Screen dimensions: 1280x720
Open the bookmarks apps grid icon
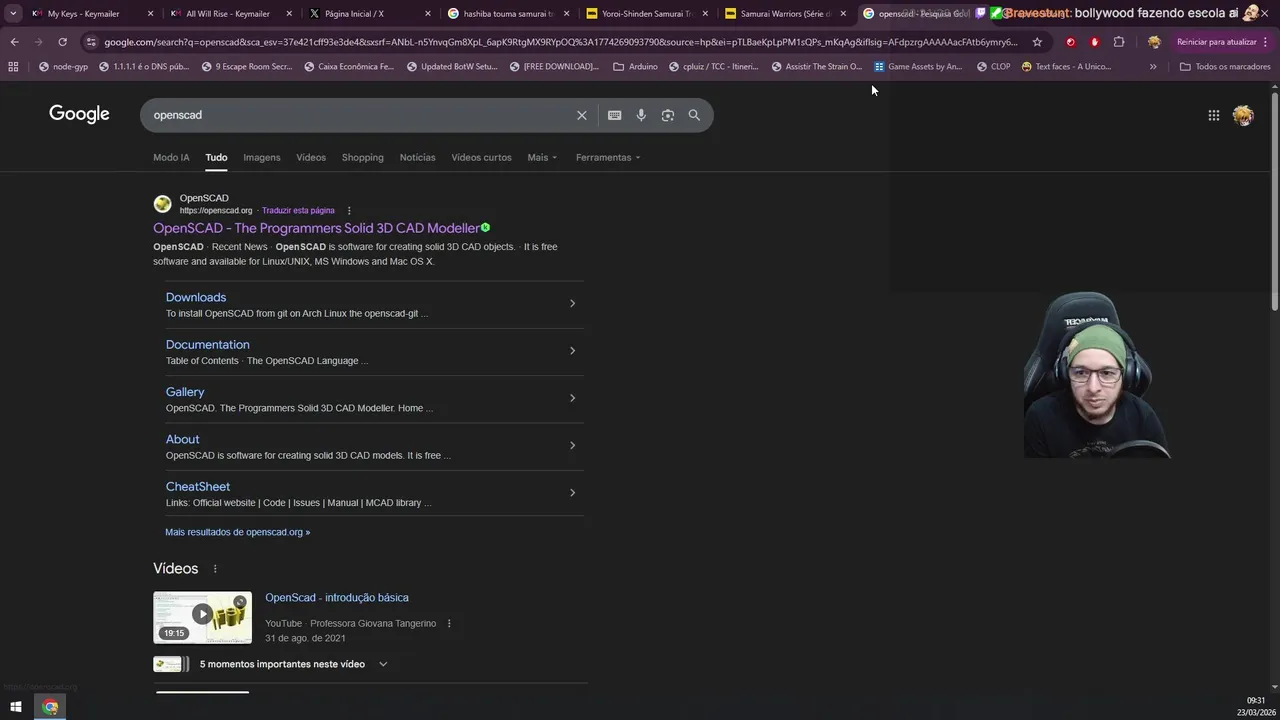click(13, 66)
